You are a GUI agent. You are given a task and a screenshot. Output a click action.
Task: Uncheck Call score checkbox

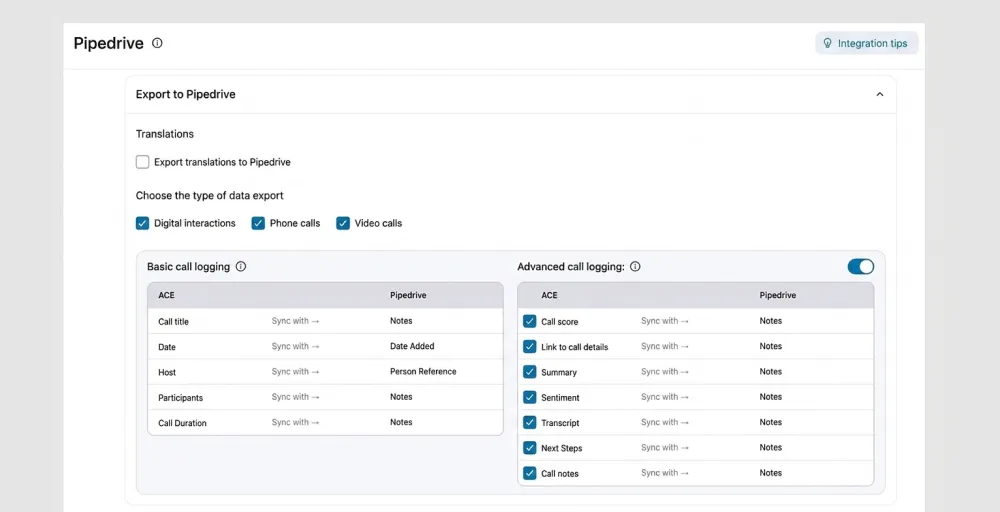(529, 321)
